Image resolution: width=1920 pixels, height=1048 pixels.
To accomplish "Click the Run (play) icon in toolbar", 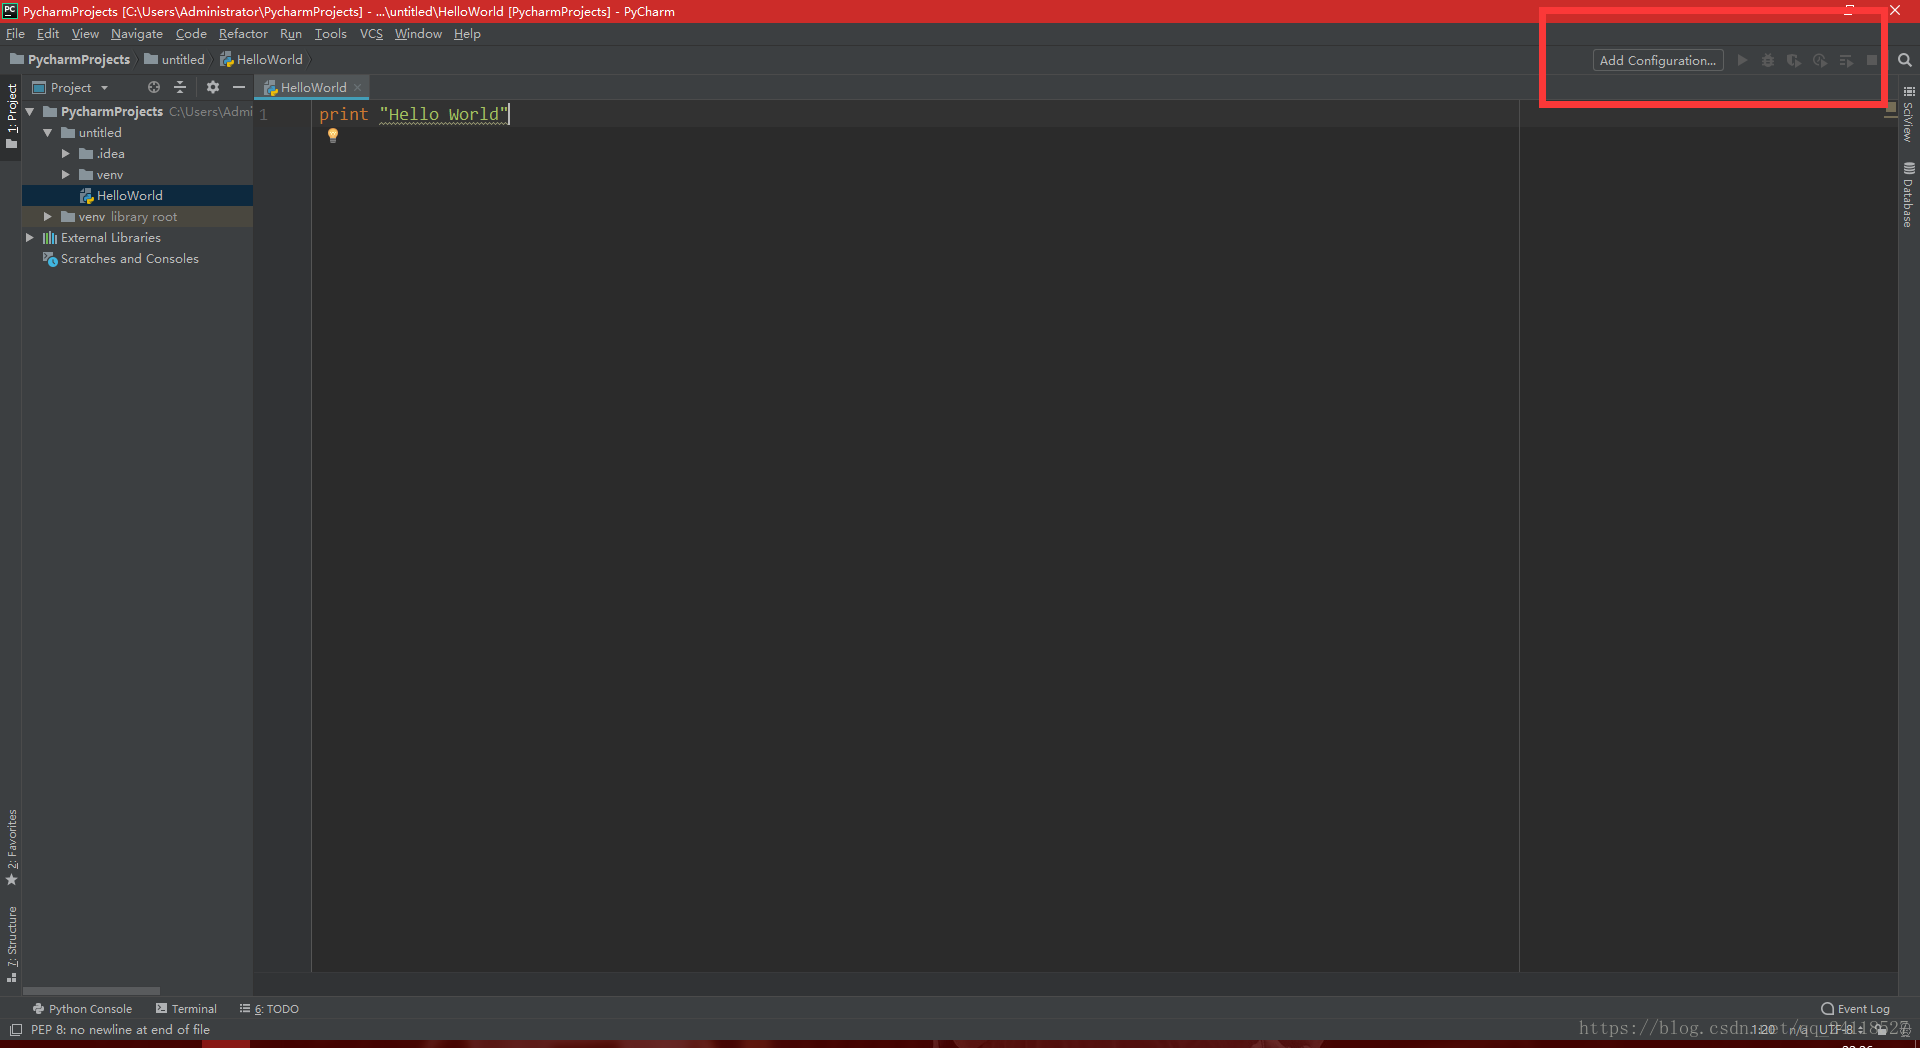I will pos(1742,60).
